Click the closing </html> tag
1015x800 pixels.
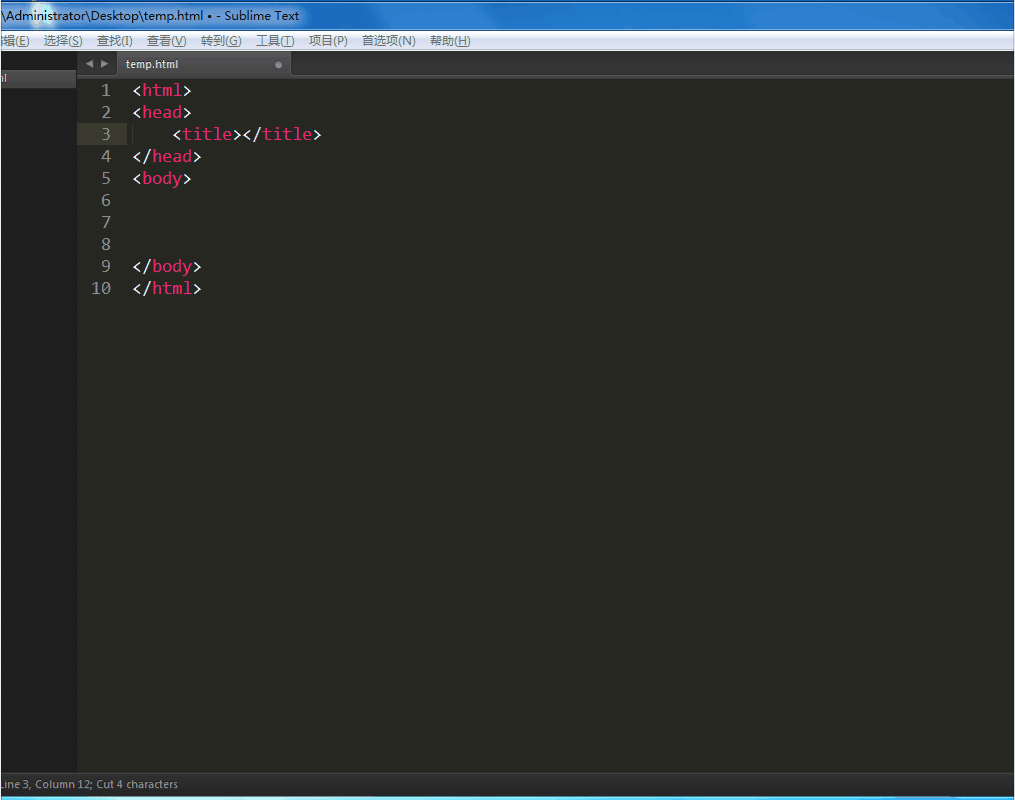pos(167,289)
